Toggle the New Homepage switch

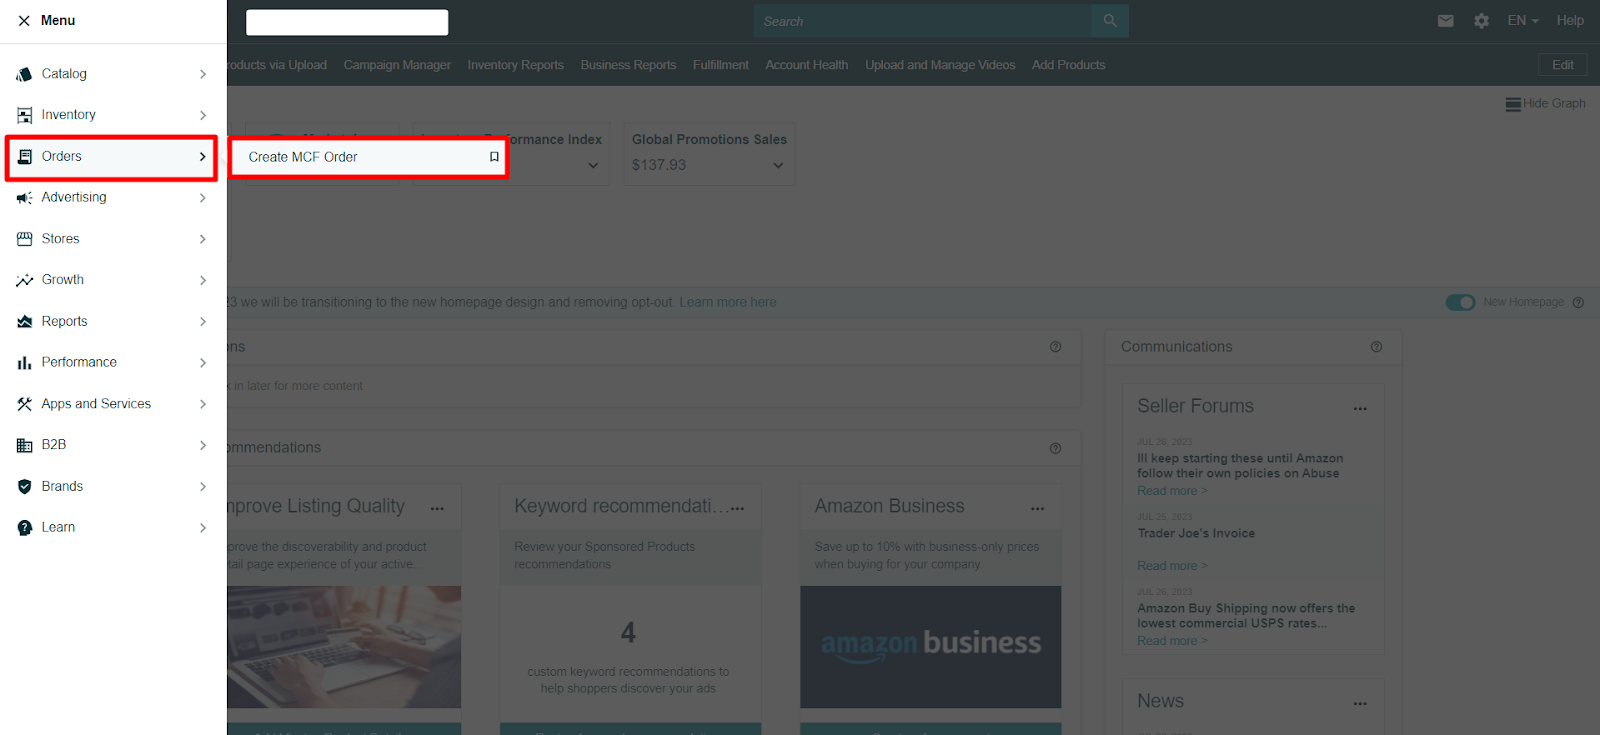tap(1460, 302)
